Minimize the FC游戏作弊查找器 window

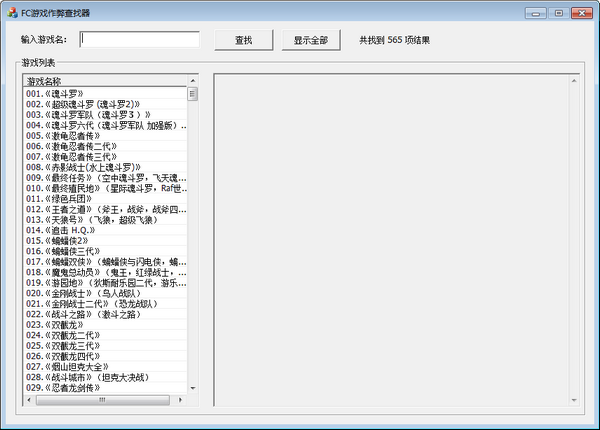point(536,14)
